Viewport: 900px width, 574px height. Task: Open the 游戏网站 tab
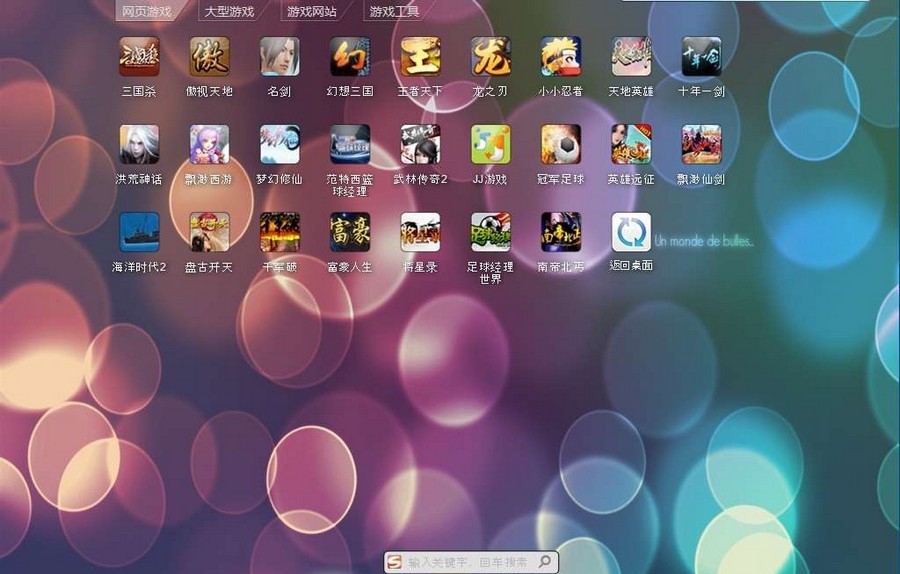[312, 11]
